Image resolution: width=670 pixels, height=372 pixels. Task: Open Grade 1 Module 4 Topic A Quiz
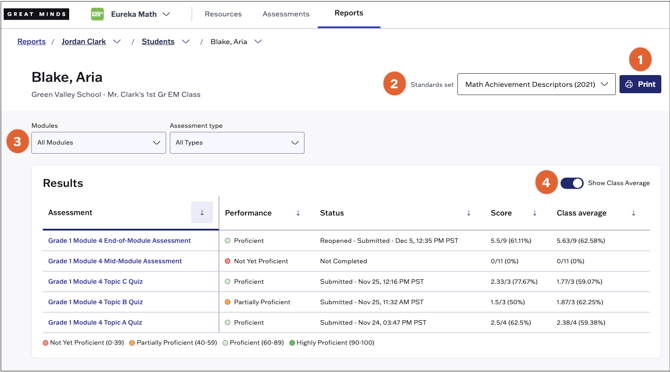pyautogui.click(x=95, y=322)
